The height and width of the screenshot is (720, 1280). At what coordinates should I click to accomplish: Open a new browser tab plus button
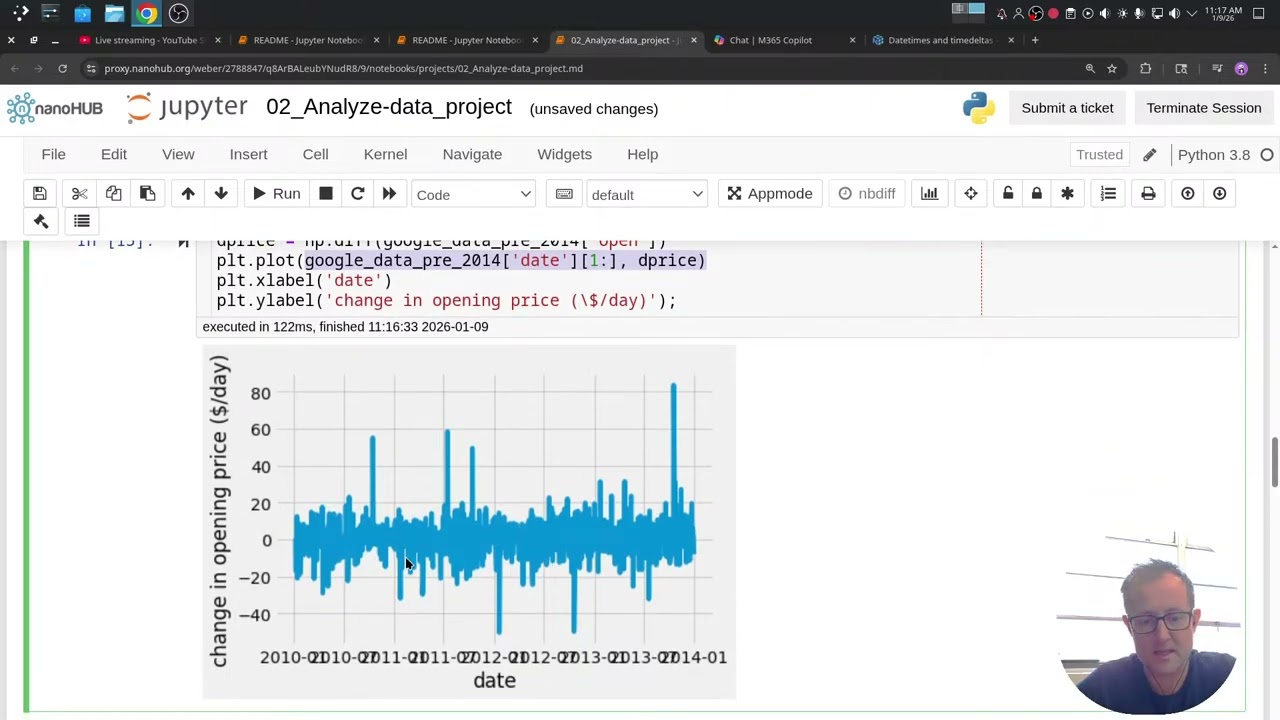(x=1035, y=40)
